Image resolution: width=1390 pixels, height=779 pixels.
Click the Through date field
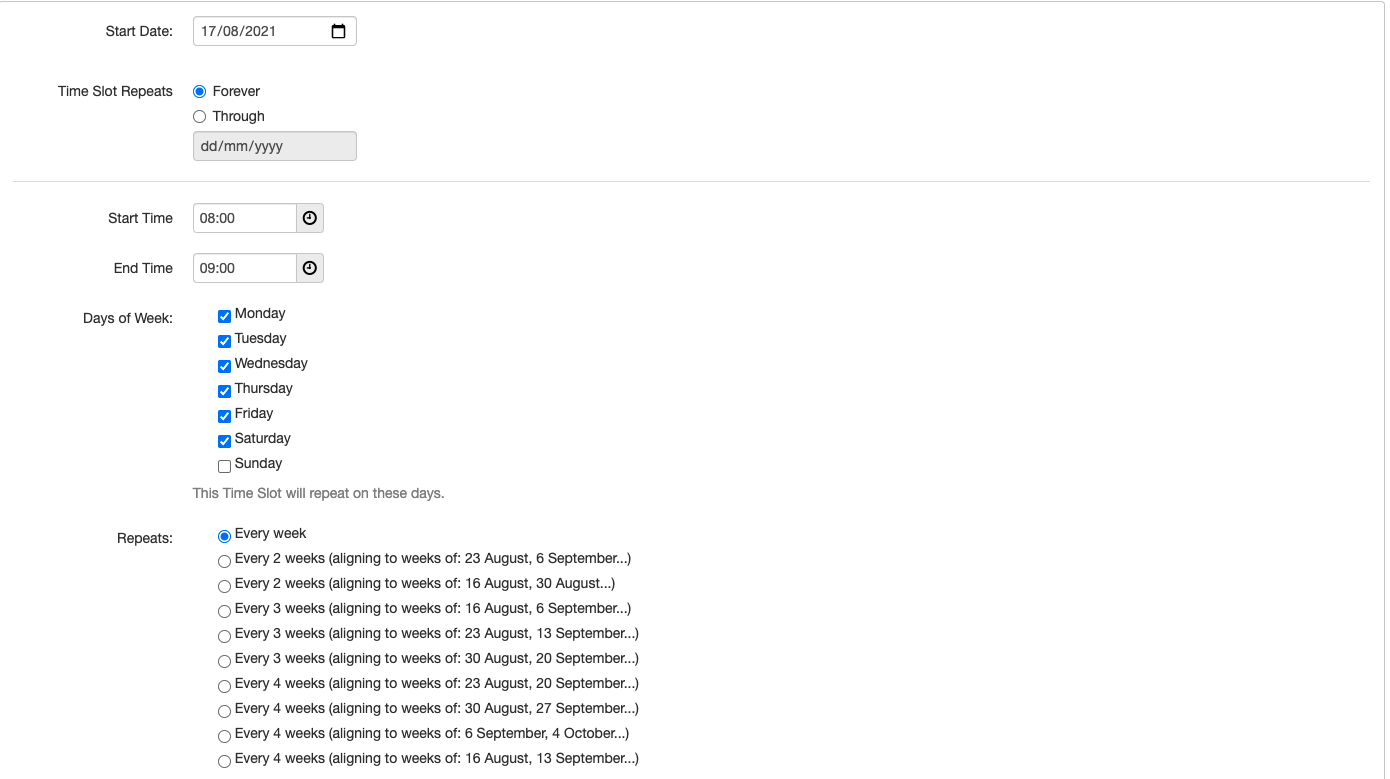click(x=274, y=146)
